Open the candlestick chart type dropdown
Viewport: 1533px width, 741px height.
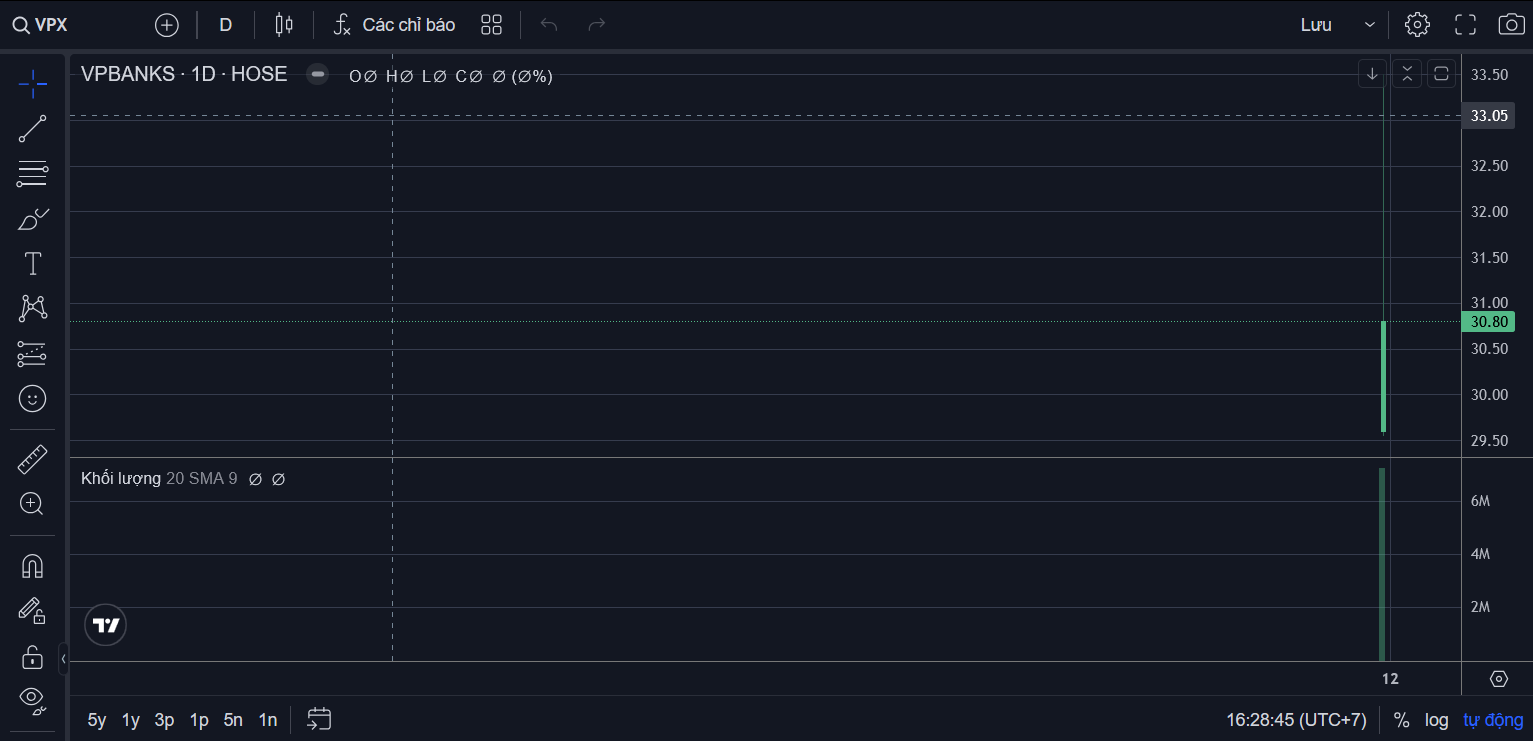[285, 25]
